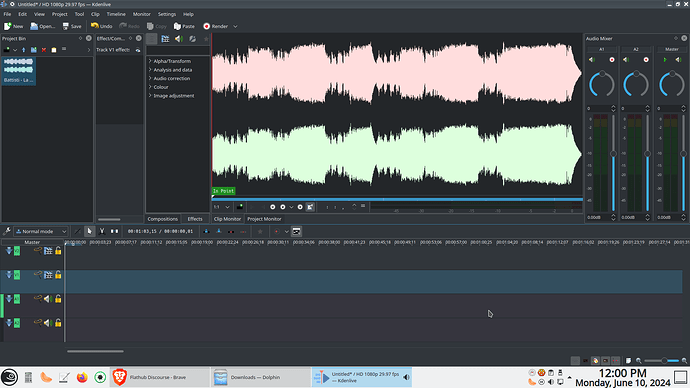Image resolution: width=690 pixels, height=388 pixels.
Task: Select the Spacer tool icon
Action: [x=114, y=231]
